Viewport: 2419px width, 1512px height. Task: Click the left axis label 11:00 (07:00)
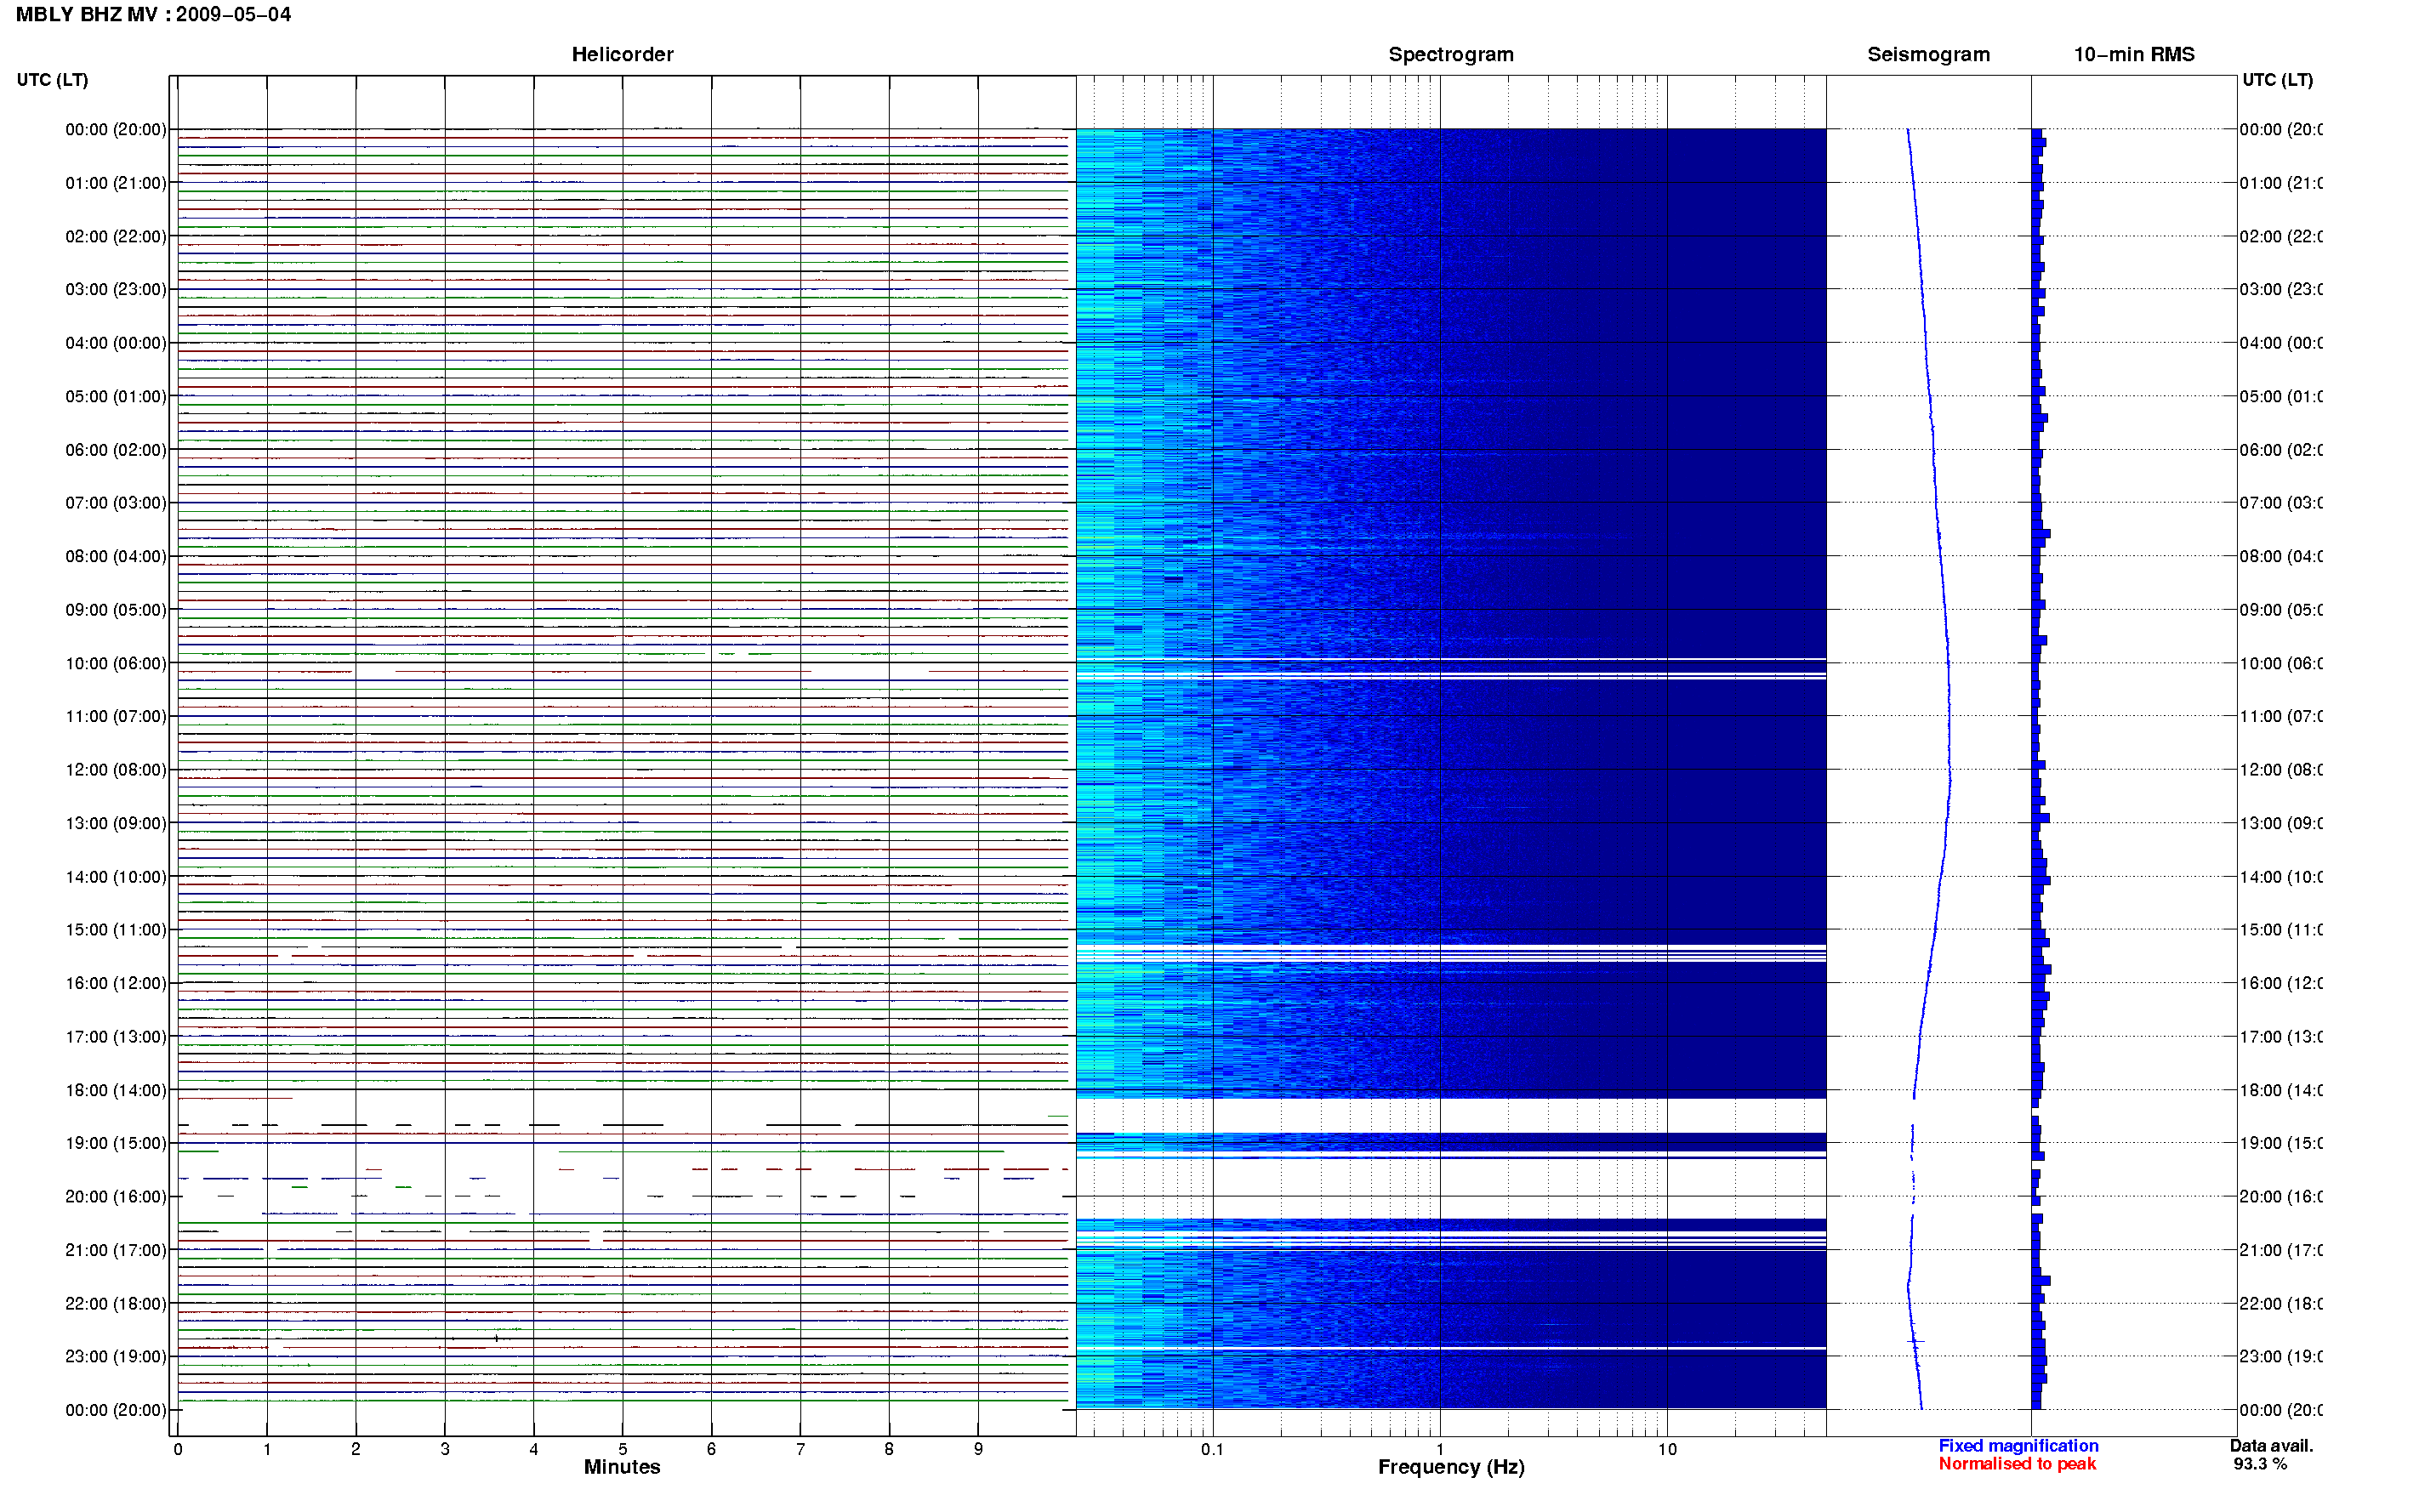pos(116,717)
